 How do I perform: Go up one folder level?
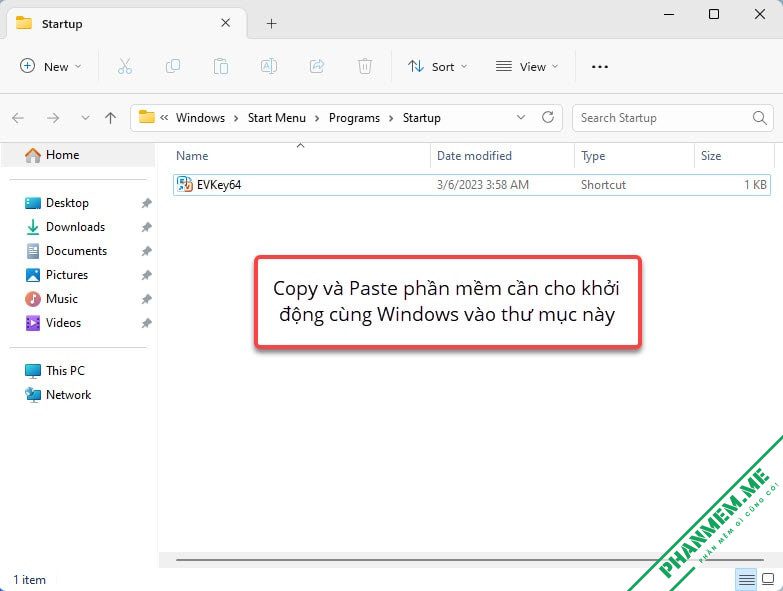click(110, 118)
